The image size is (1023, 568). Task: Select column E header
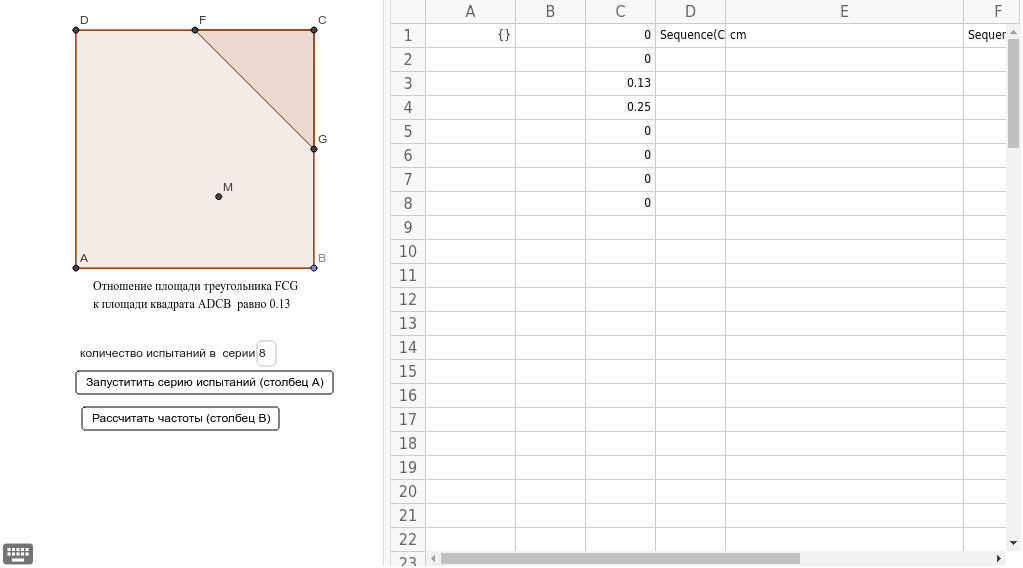tap(844, 12)
